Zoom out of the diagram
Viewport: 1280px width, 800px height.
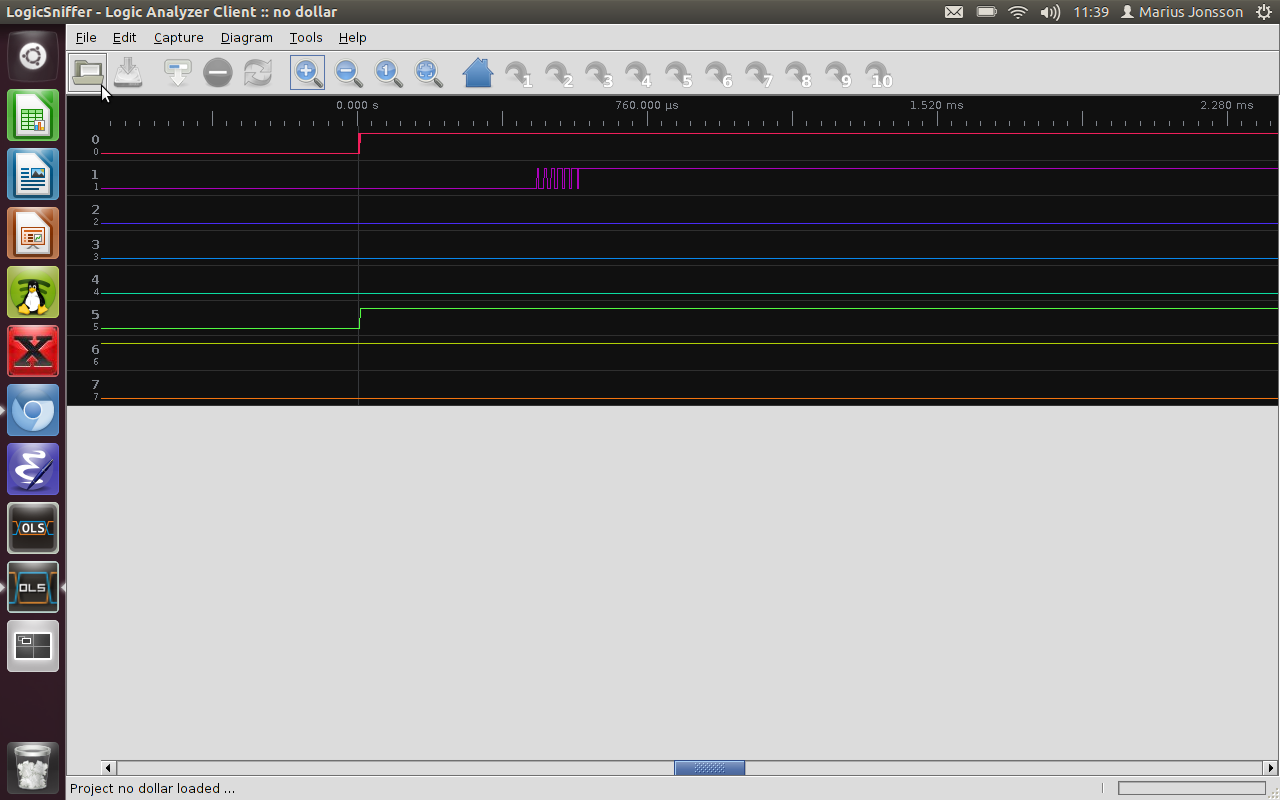coord(348,73)
